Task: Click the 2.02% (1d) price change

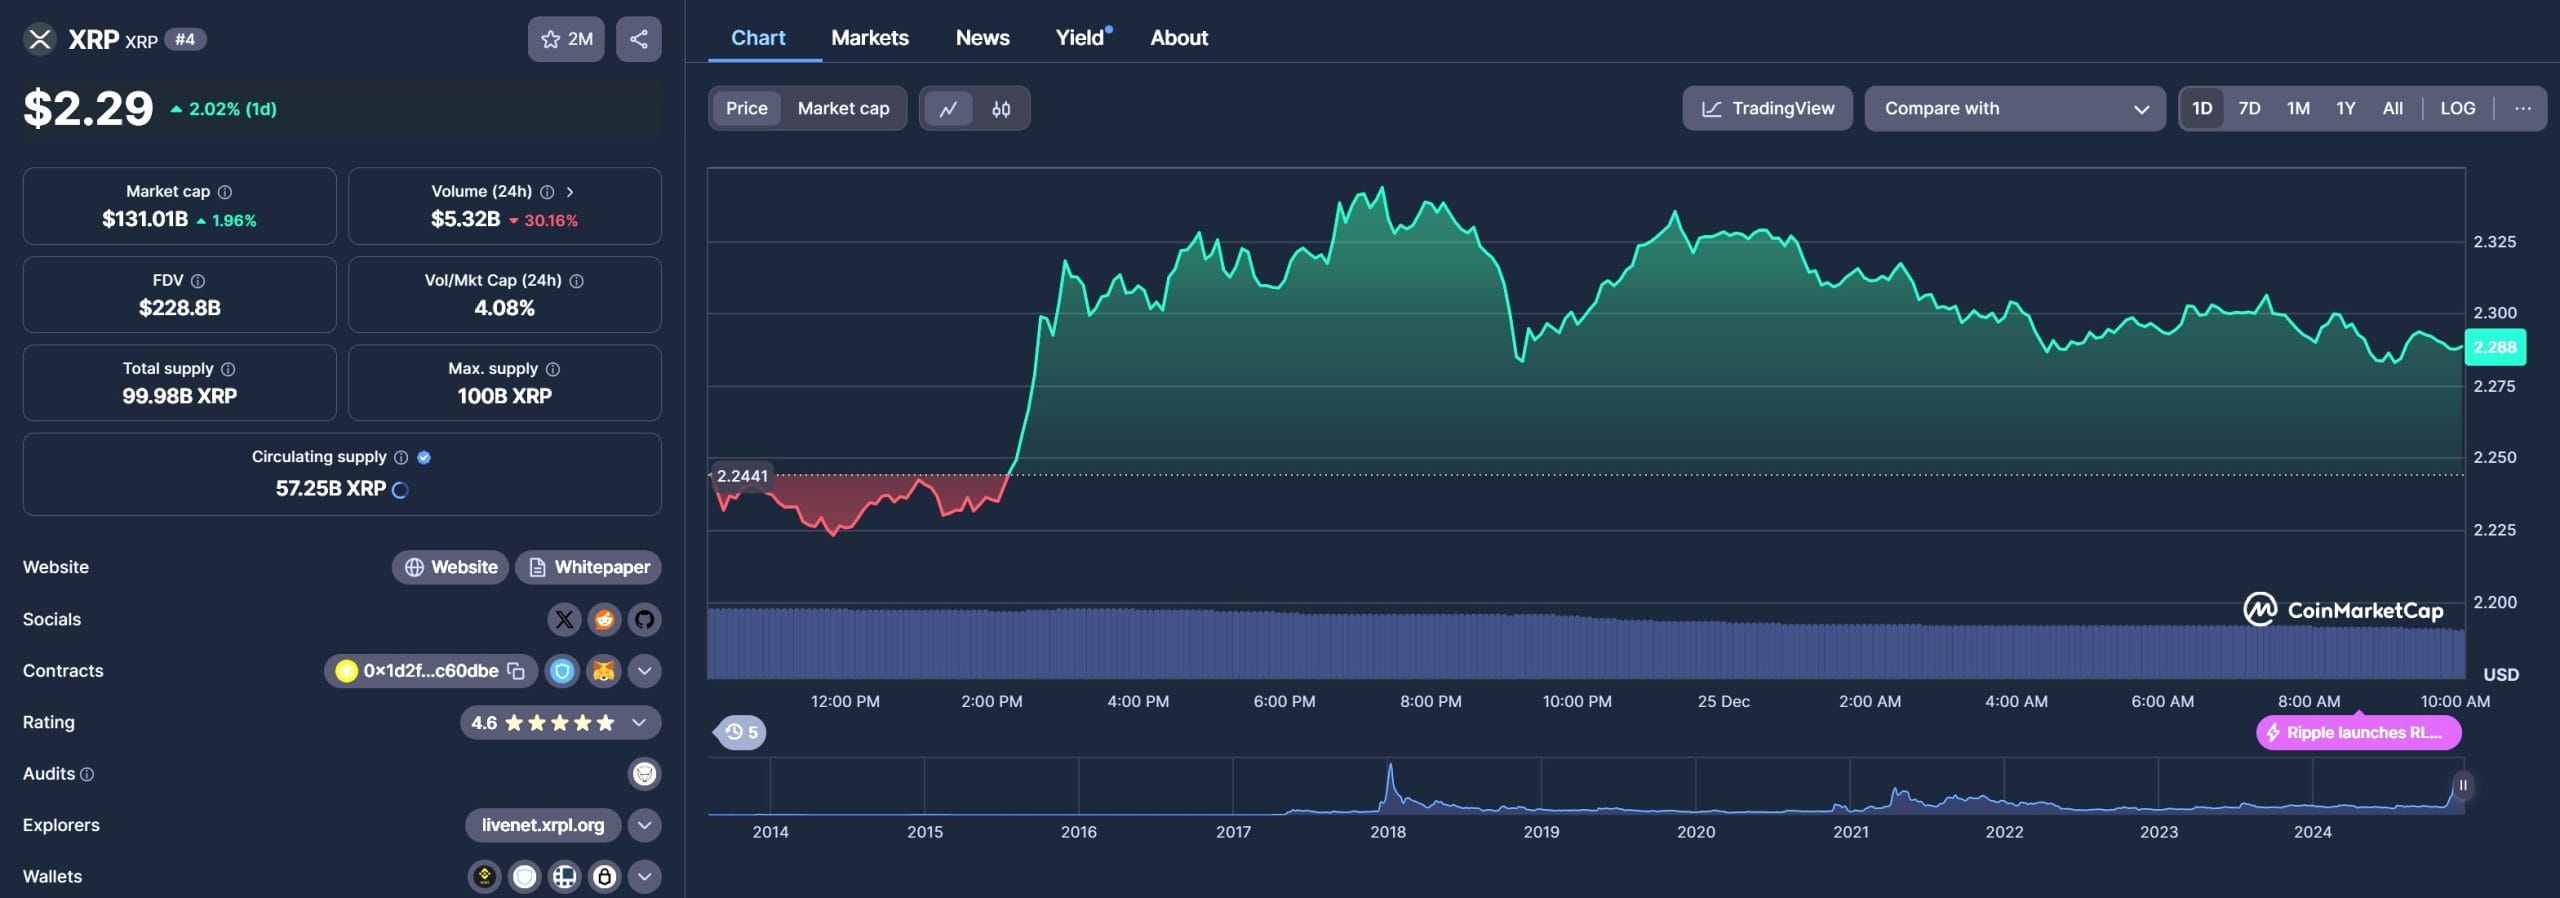Action: pos(224,109)
